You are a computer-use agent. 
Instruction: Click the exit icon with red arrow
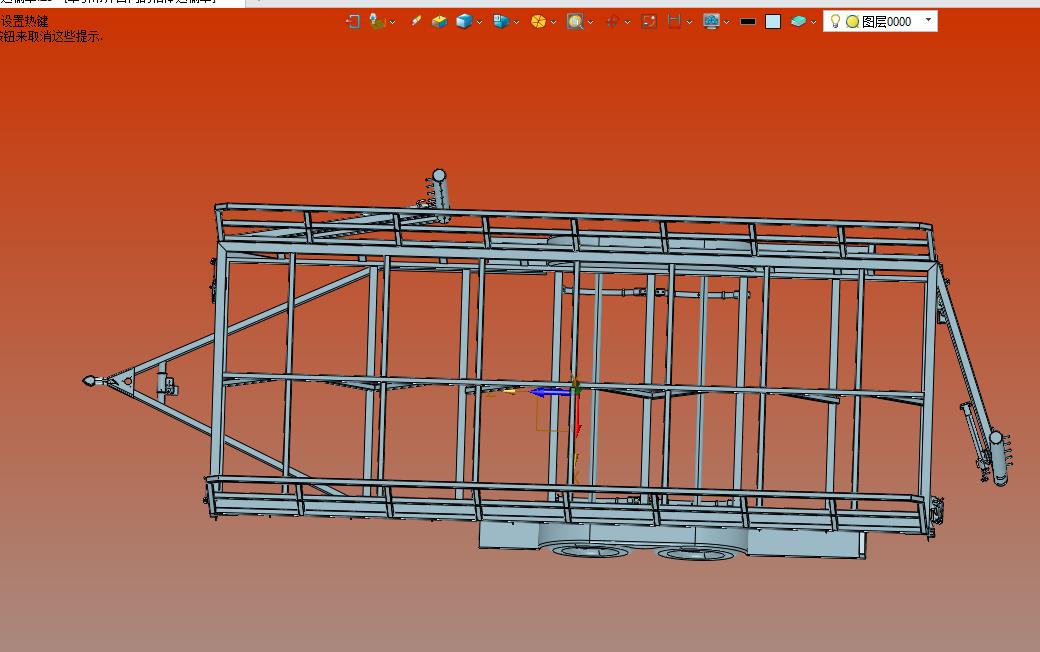352,21
